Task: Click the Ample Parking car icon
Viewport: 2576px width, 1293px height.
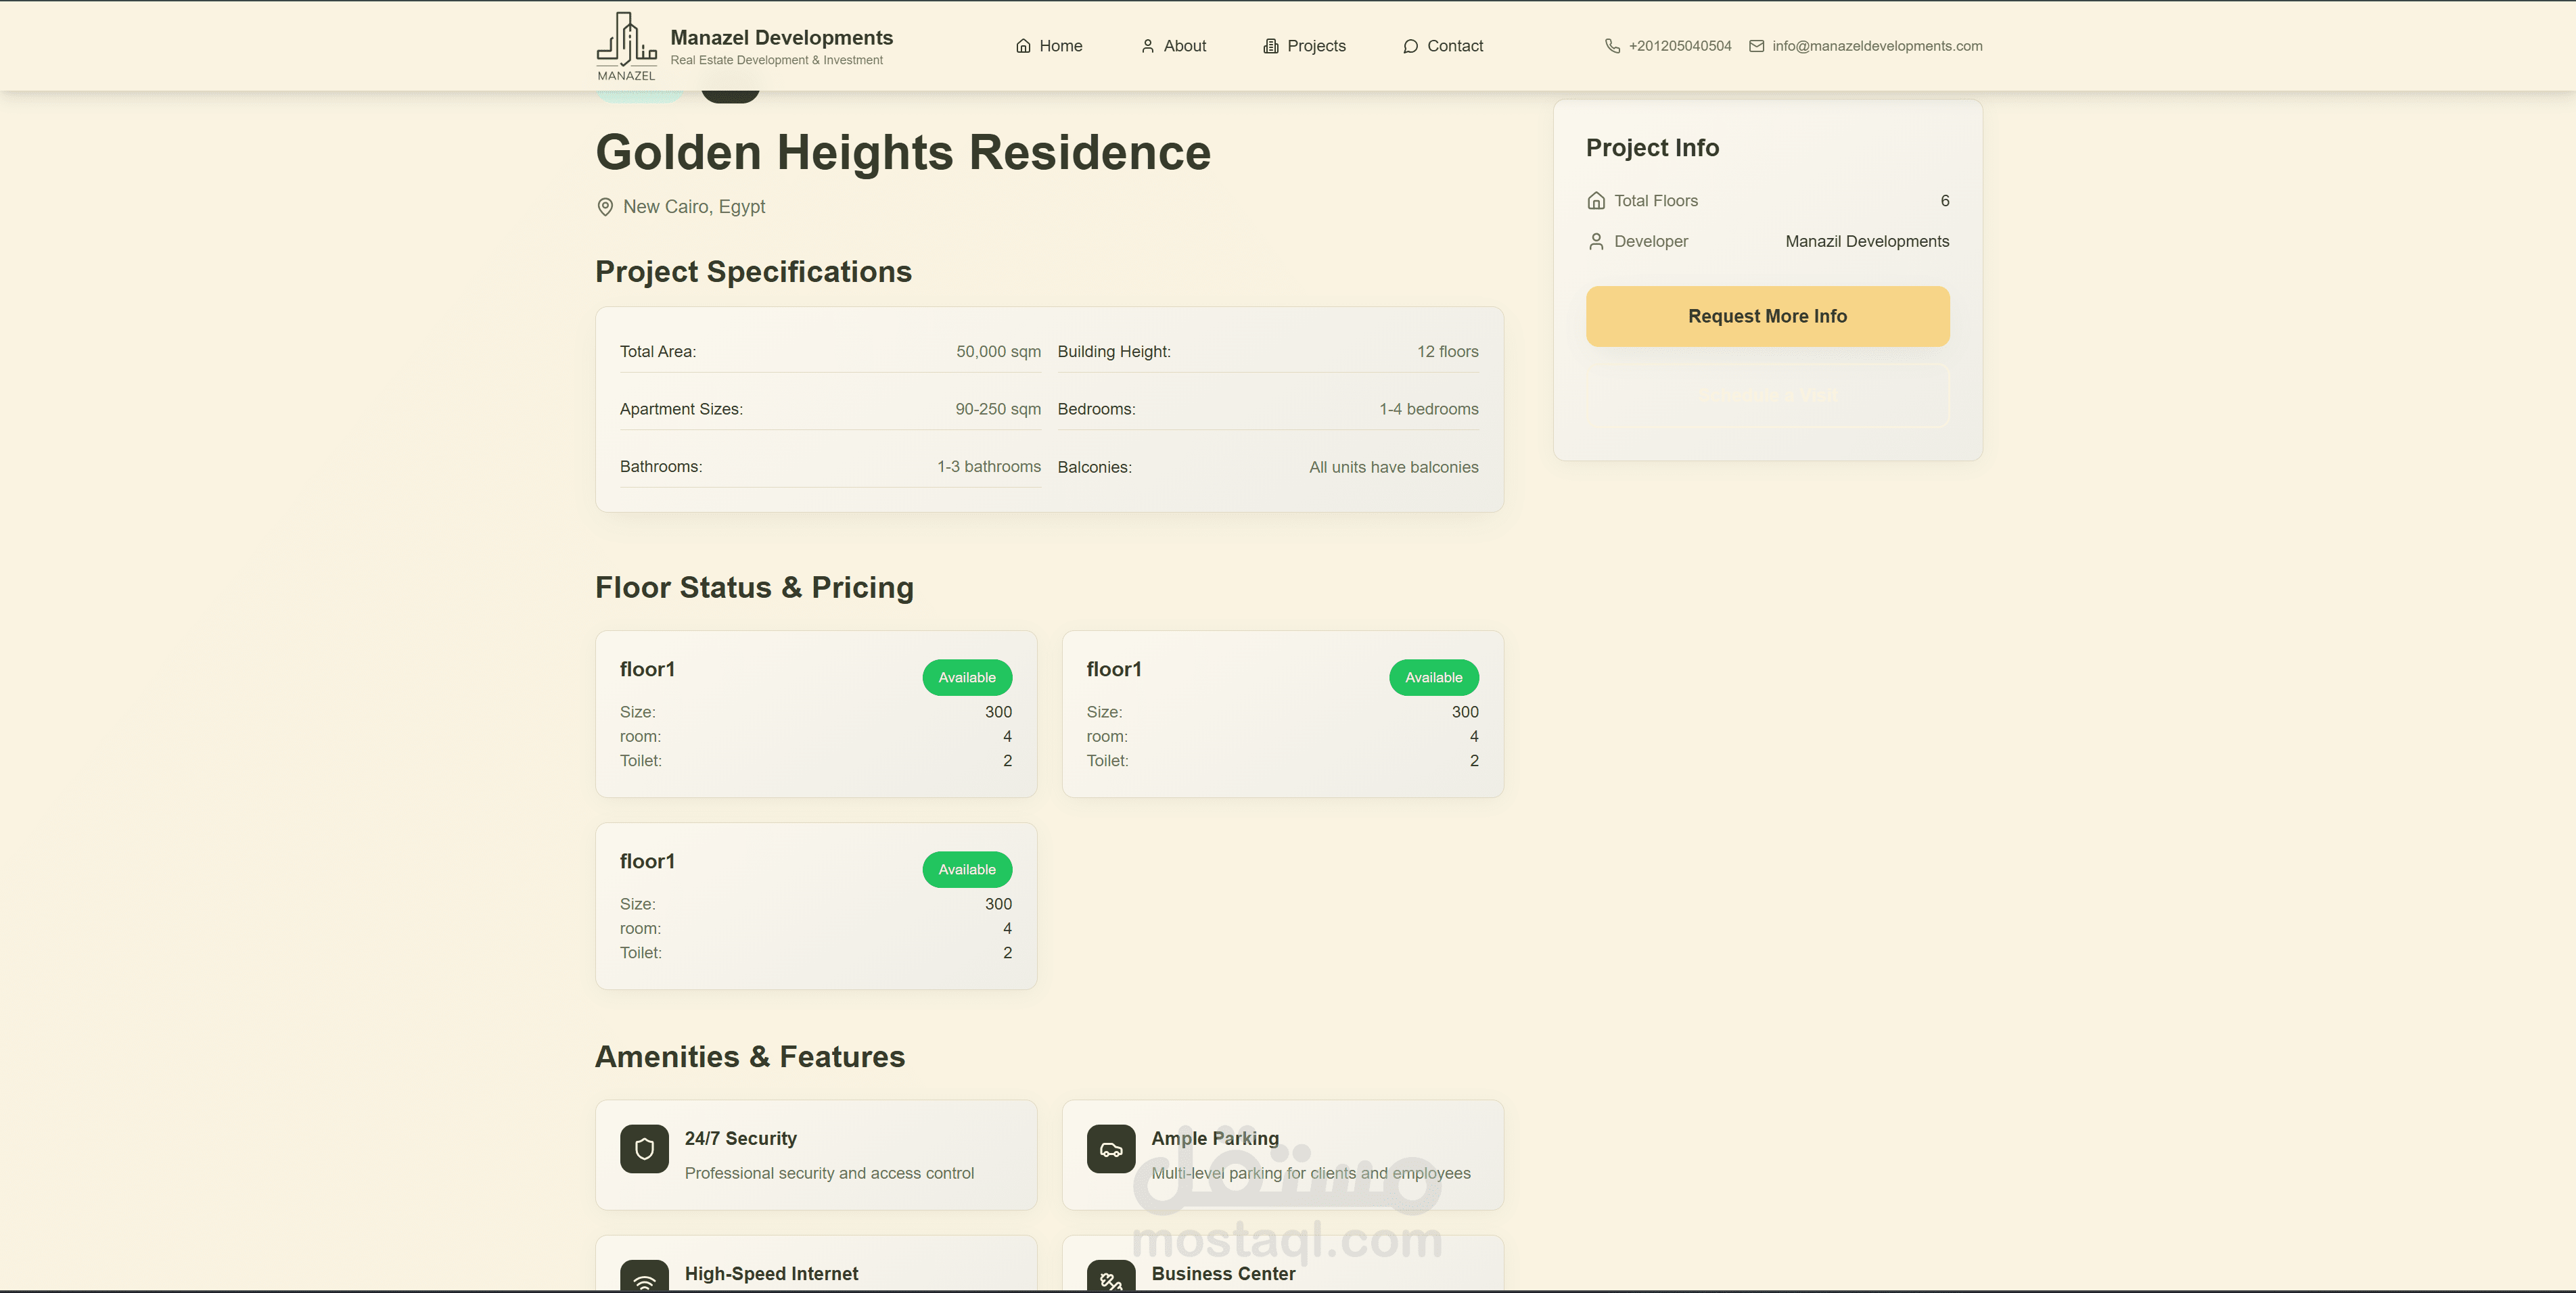Action: (x=1111, y=1149)
